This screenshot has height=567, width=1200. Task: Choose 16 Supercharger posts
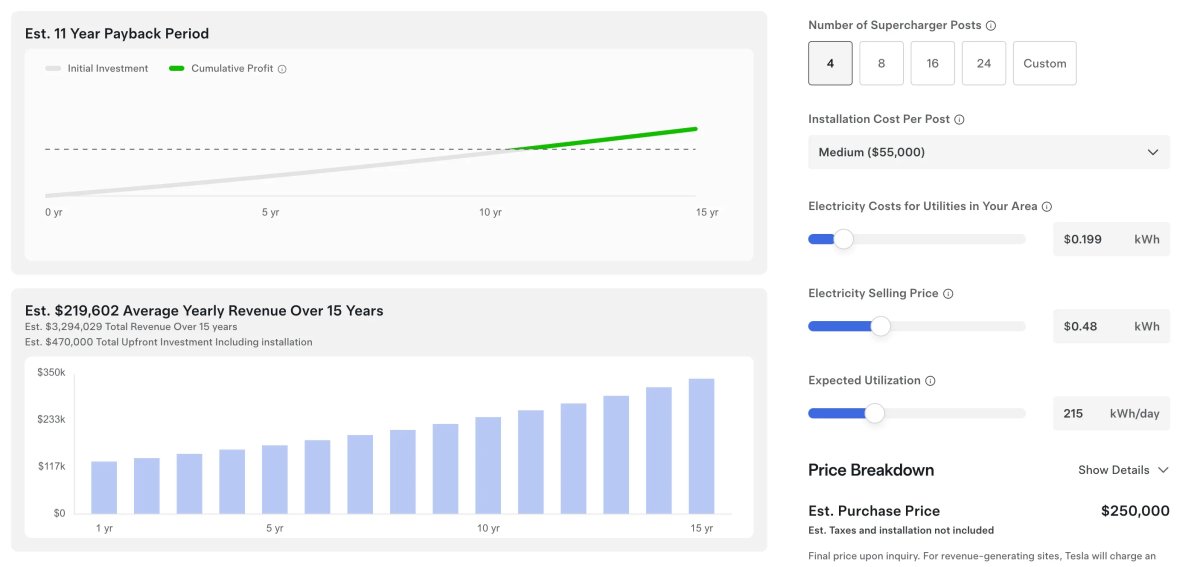tap(932, 63)
